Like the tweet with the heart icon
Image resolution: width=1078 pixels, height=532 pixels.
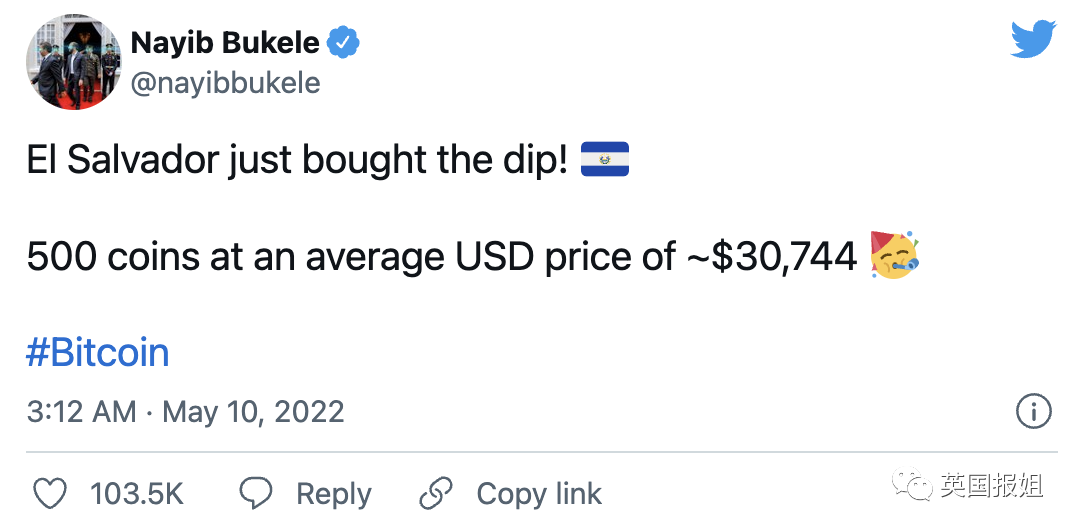pos(49,493)
